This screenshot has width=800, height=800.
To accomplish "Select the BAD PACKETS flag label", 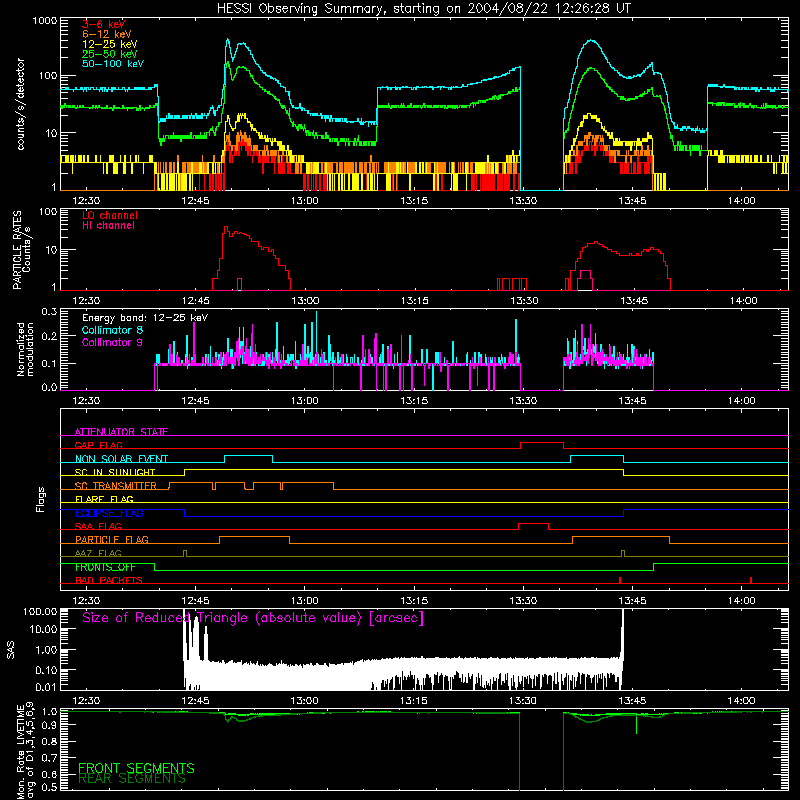I will 109,580.
